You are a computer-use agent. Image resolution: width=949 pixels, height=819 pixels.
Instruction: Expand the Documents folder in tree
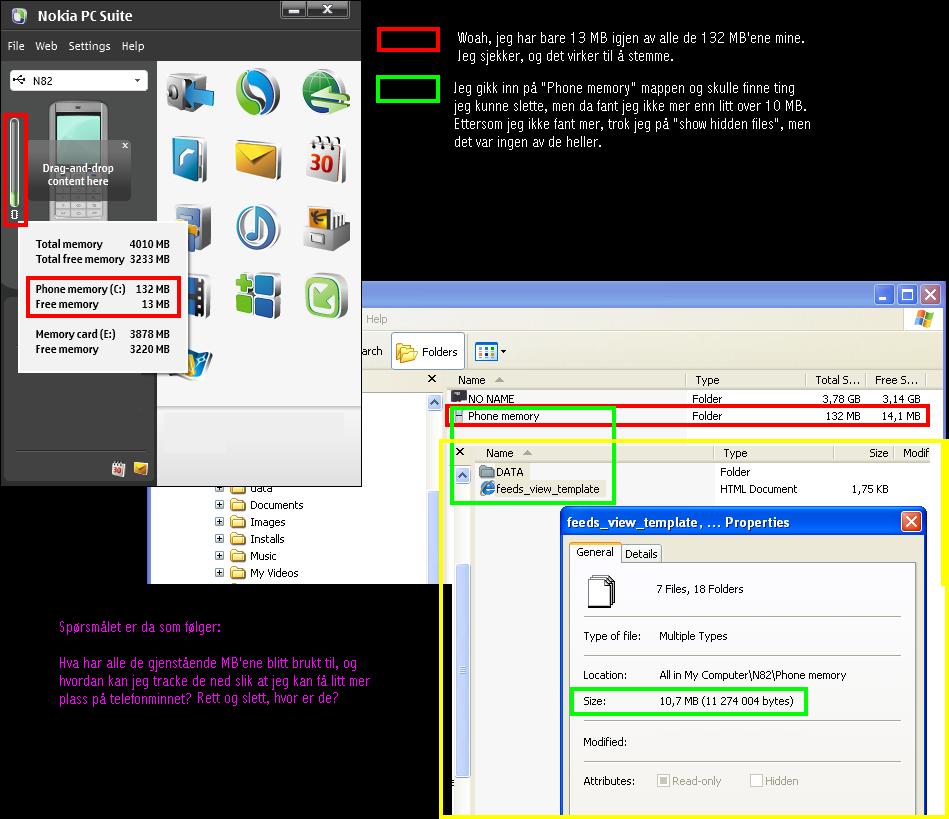tap(219, 505)
